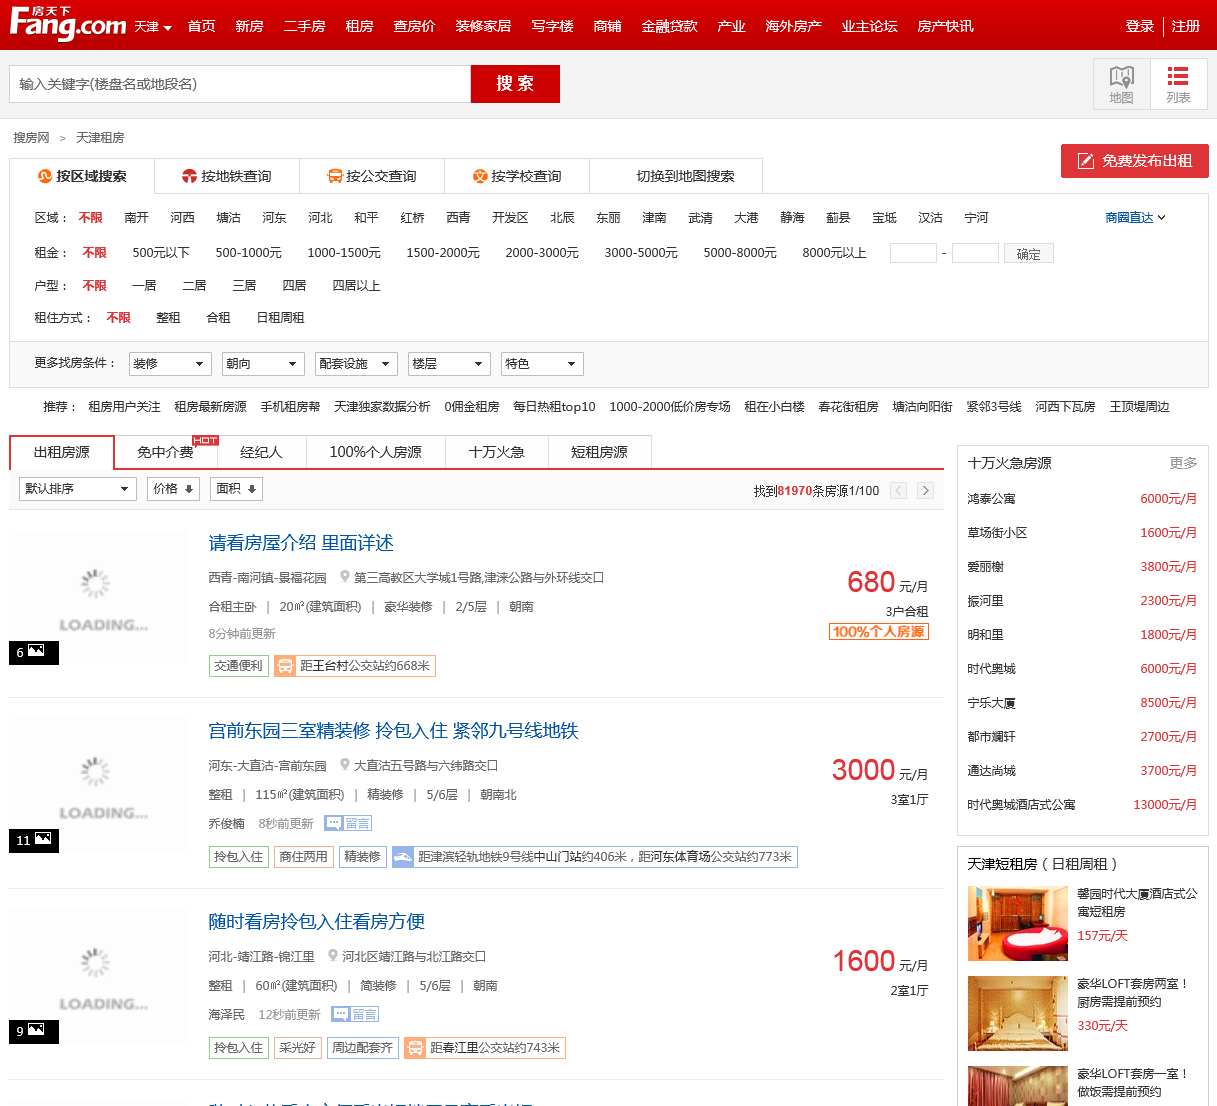Viewport: 1217px width, 1106px height.
Task: Click the minimum rent input box
Action: click(913, 253)
